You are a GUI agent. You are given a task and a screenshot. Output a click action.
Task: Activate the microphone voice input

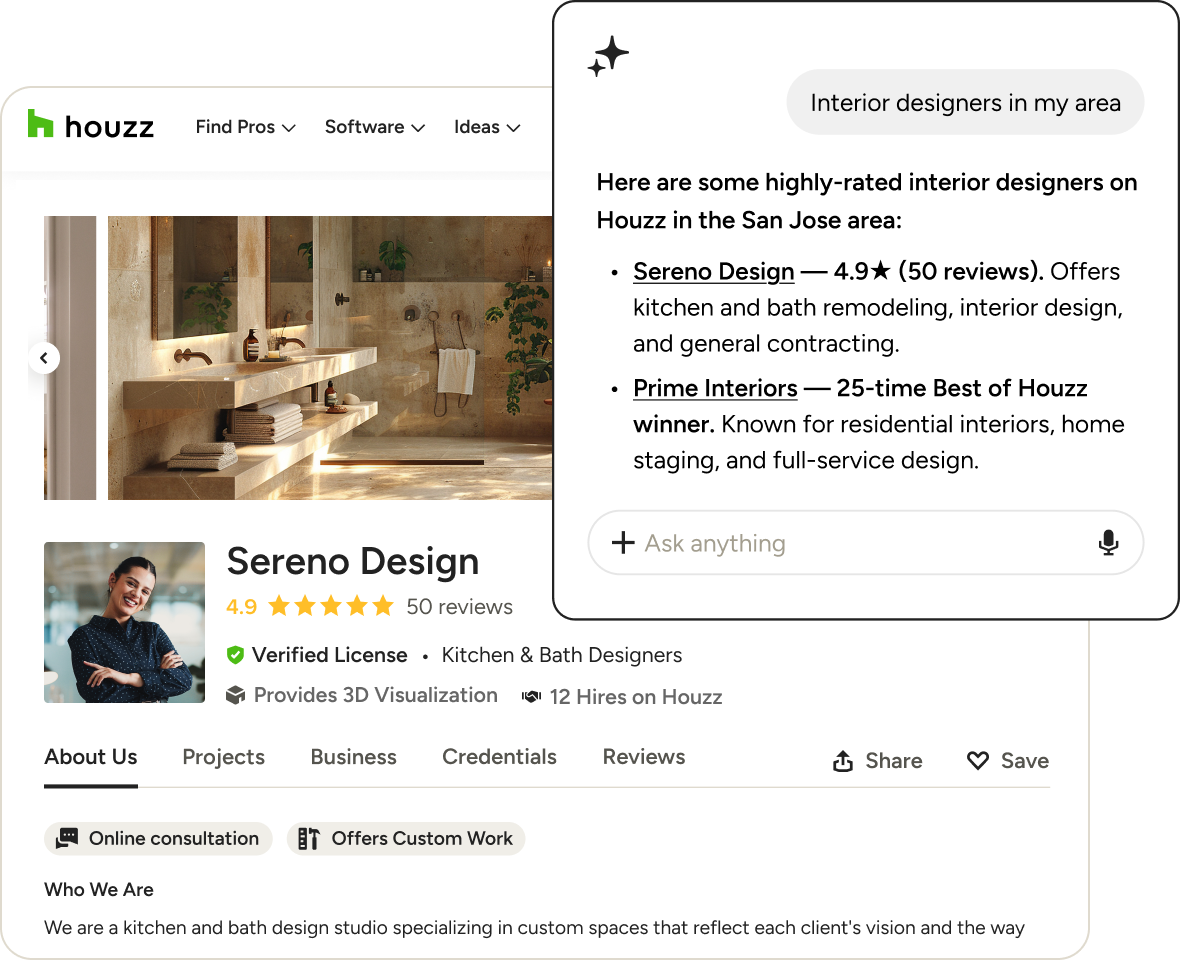[x=1108, y=542]
